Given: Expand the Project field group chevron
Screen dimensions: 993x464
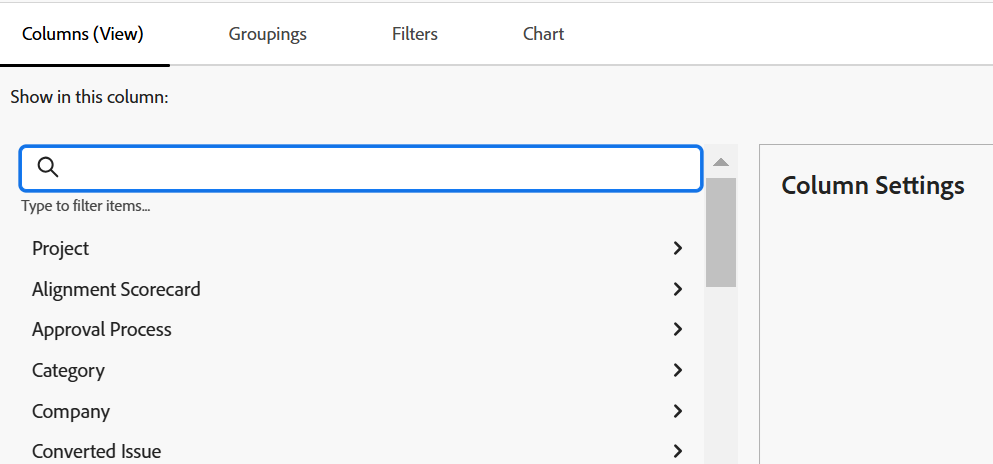Looking at the screenshot, I should coord(678,248).
